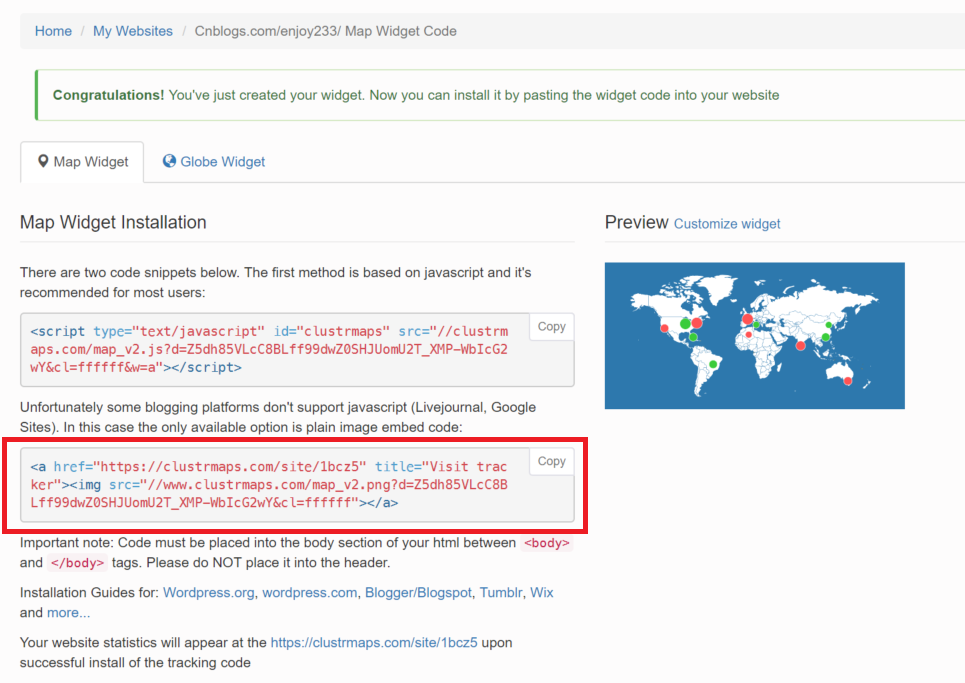This screenshot has height=683, width=965.
Task: Go to My Websites breadcrumb
Action: tap(133, 31)
